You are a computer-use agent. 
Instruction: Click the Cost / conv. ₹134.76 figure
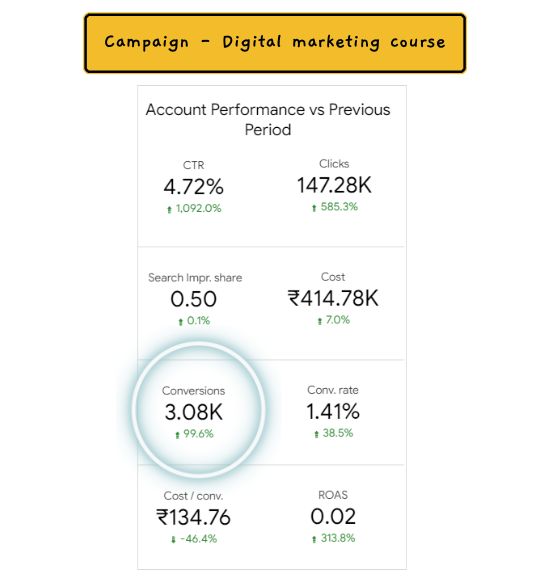point(194,517)
